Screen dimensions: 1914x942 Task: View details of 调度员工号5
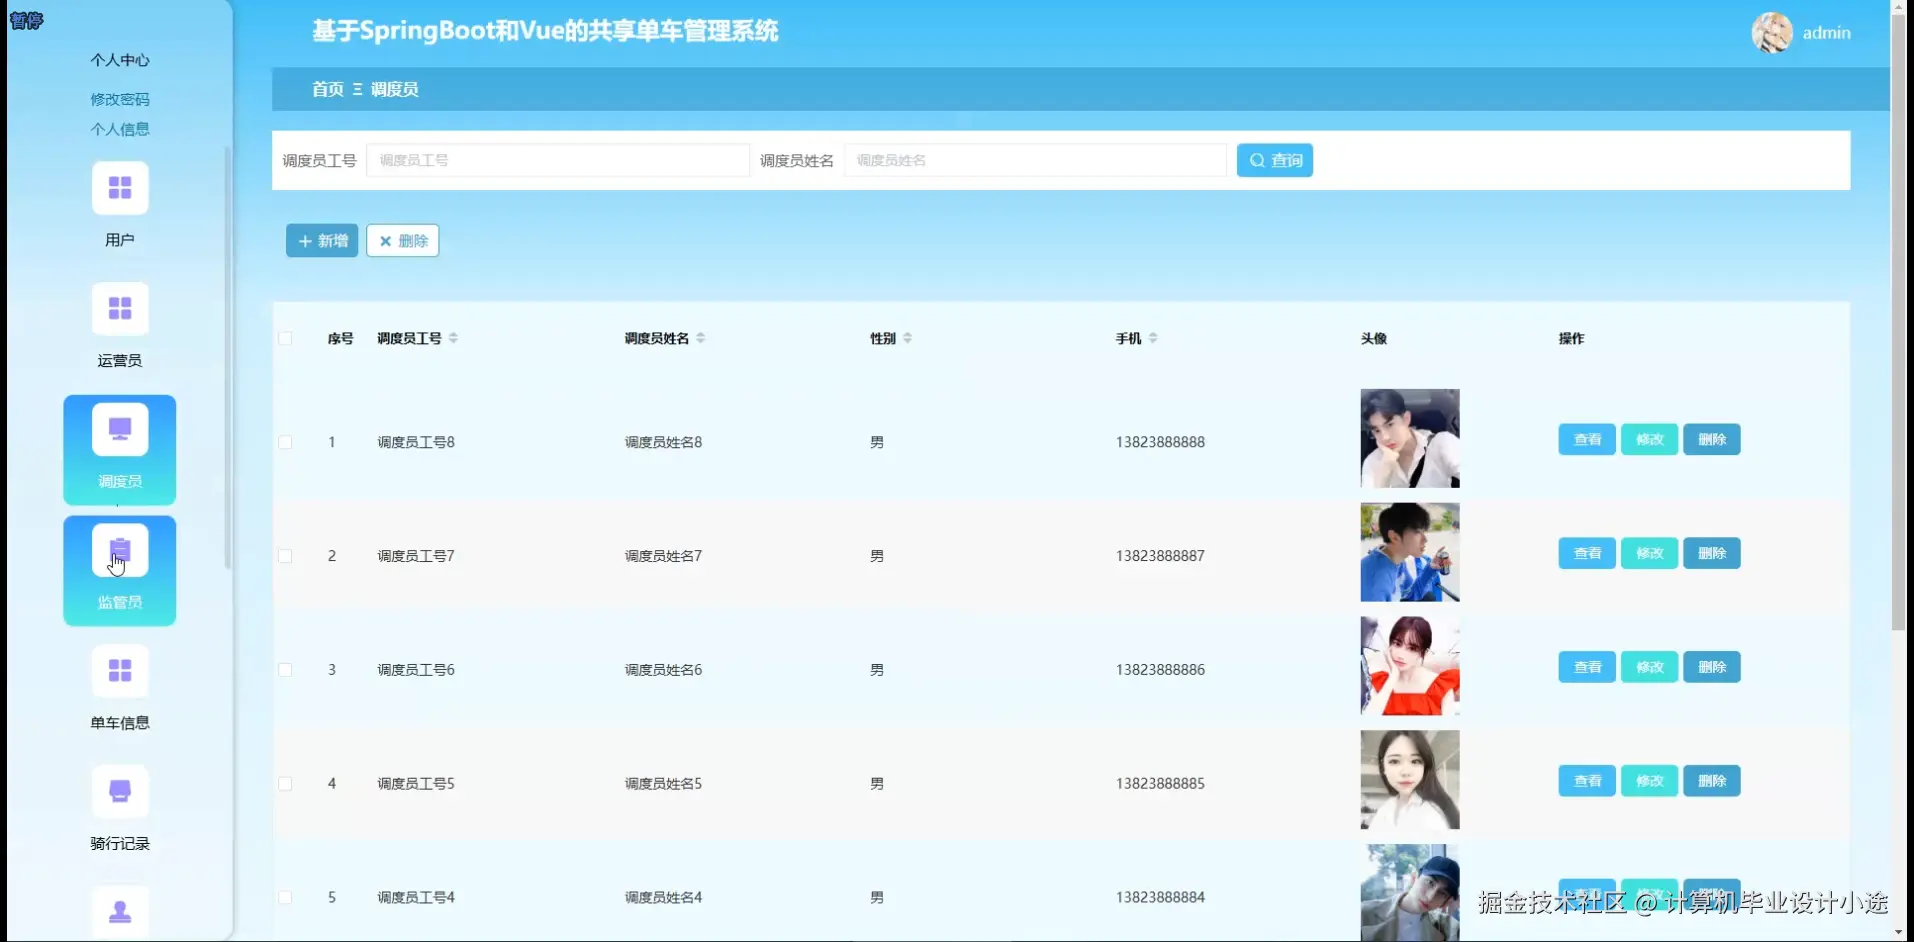(x=1587, y=781)
